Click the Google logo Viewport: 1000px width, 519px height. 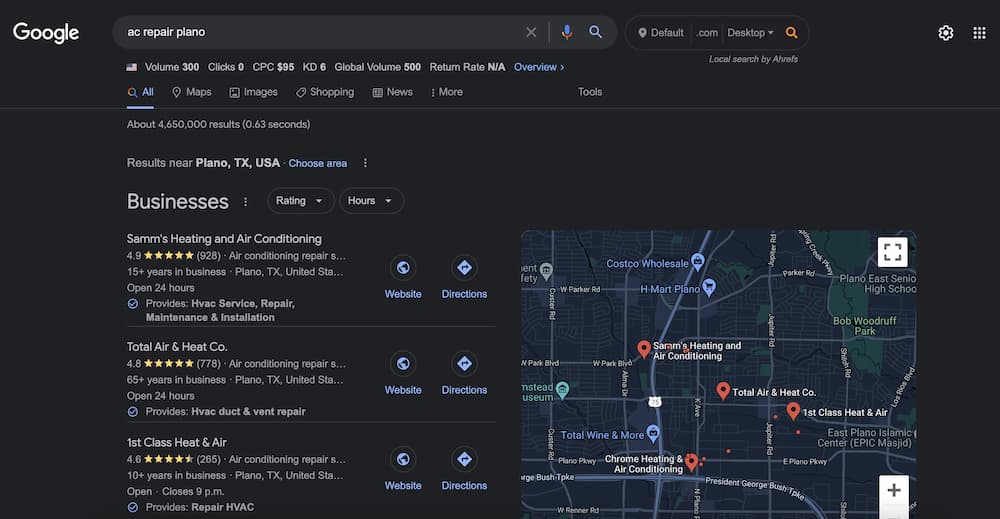(46, 33)
